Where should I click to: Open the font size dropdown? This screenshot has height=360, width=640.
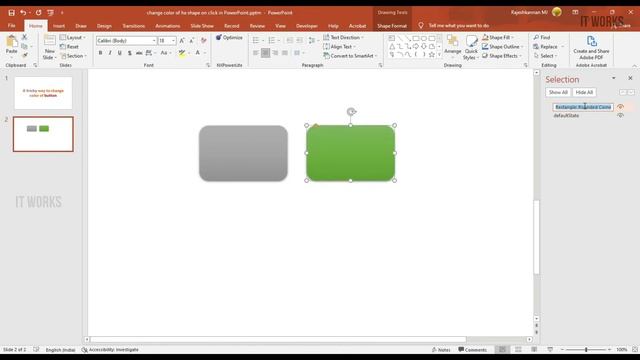(173, 40)
